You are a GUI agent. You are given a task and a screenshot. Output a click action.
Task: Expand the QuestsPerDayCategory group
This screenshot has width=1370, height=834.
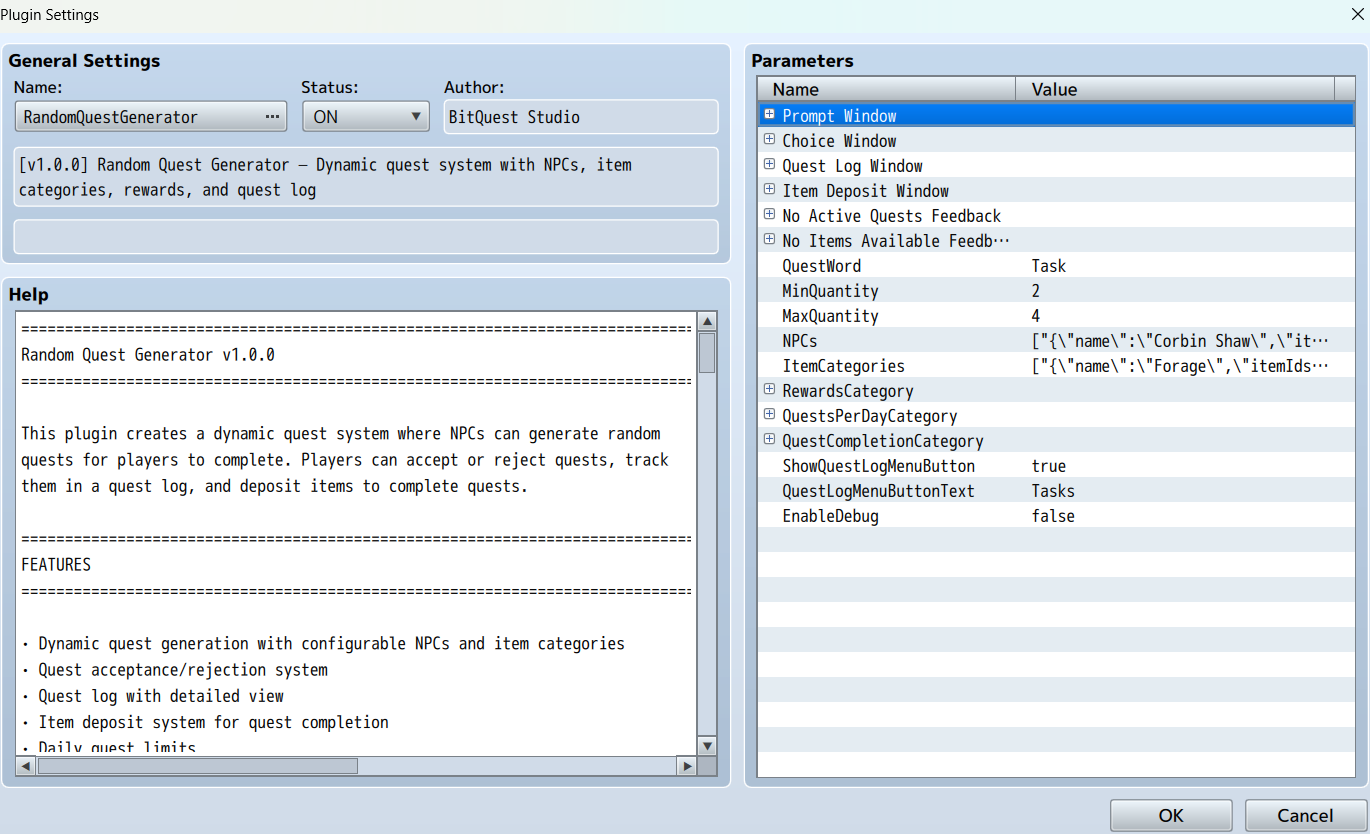coord(769,415)
